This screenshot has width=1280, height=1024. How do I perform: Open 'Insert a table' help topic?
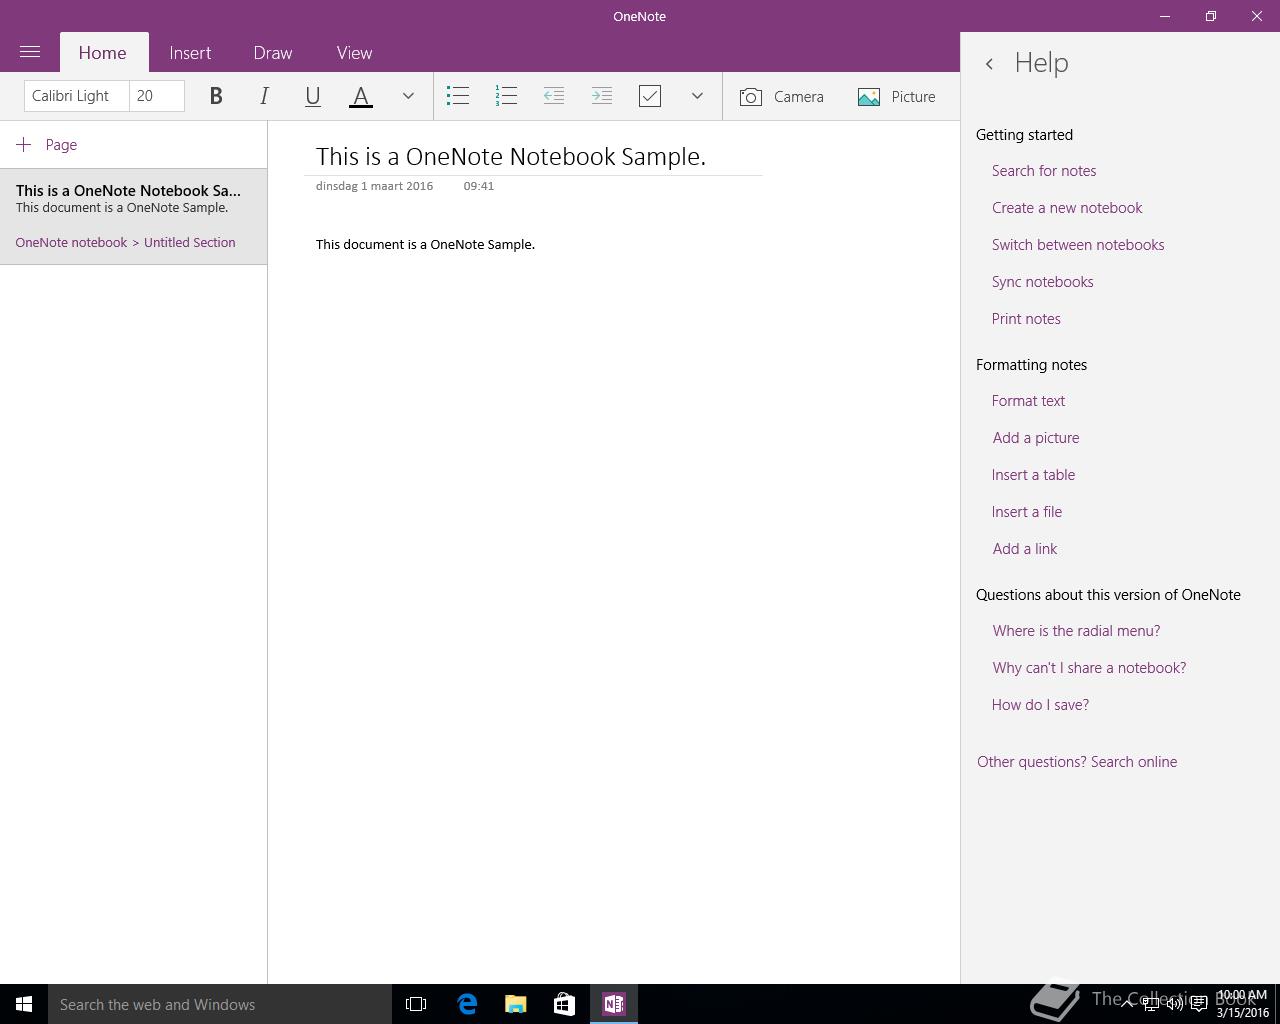click(x=1033, y=475)
